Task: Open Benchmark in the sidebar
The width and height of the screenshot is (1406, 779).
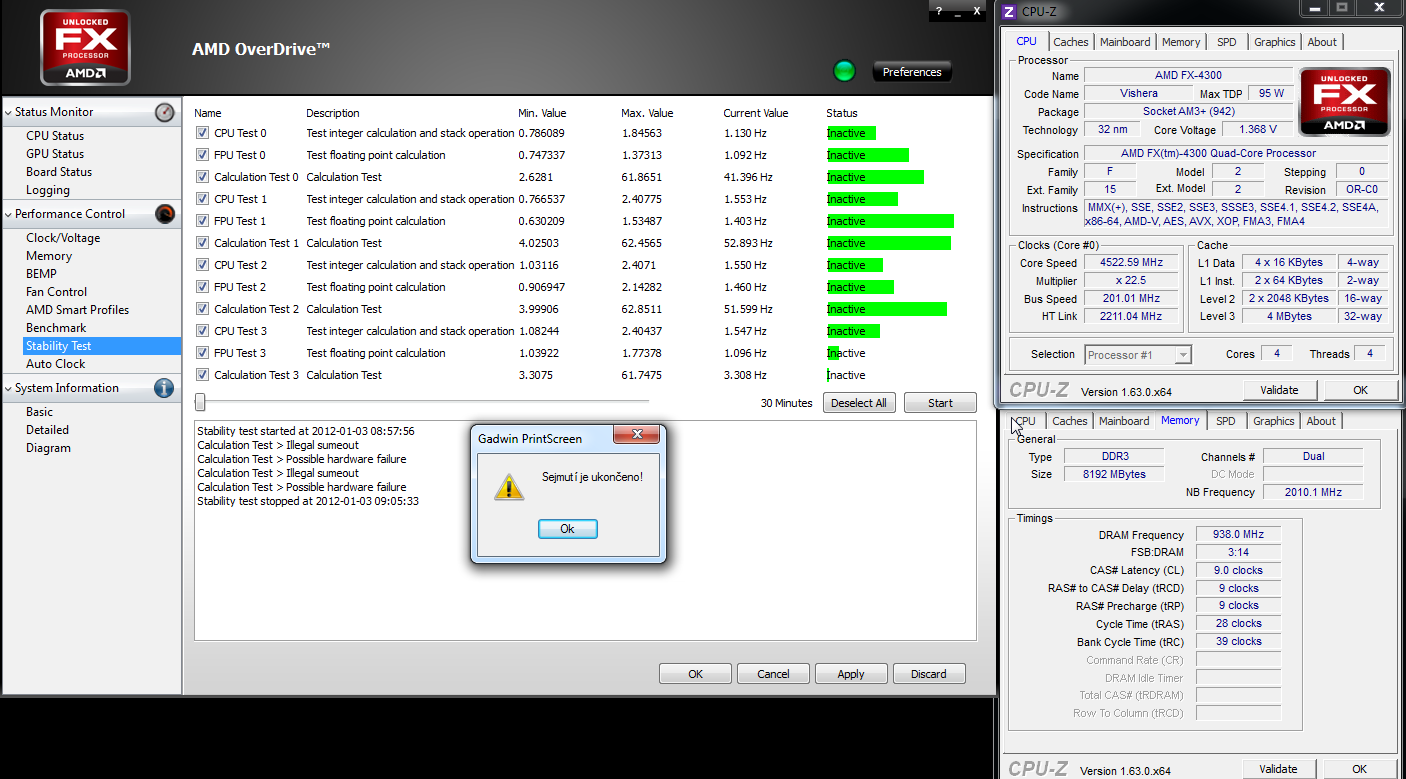Action: click(x=56, y=328)
